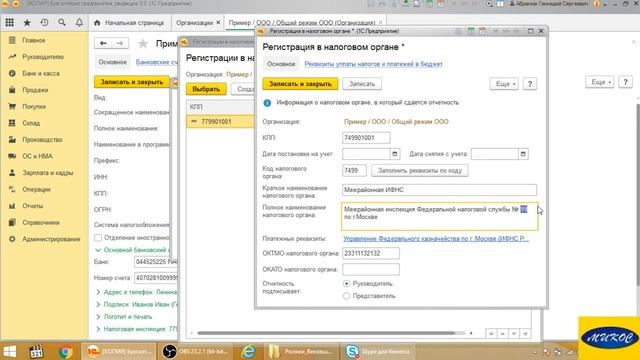Open Chrome from the taskbar

(x=65, y=351)
